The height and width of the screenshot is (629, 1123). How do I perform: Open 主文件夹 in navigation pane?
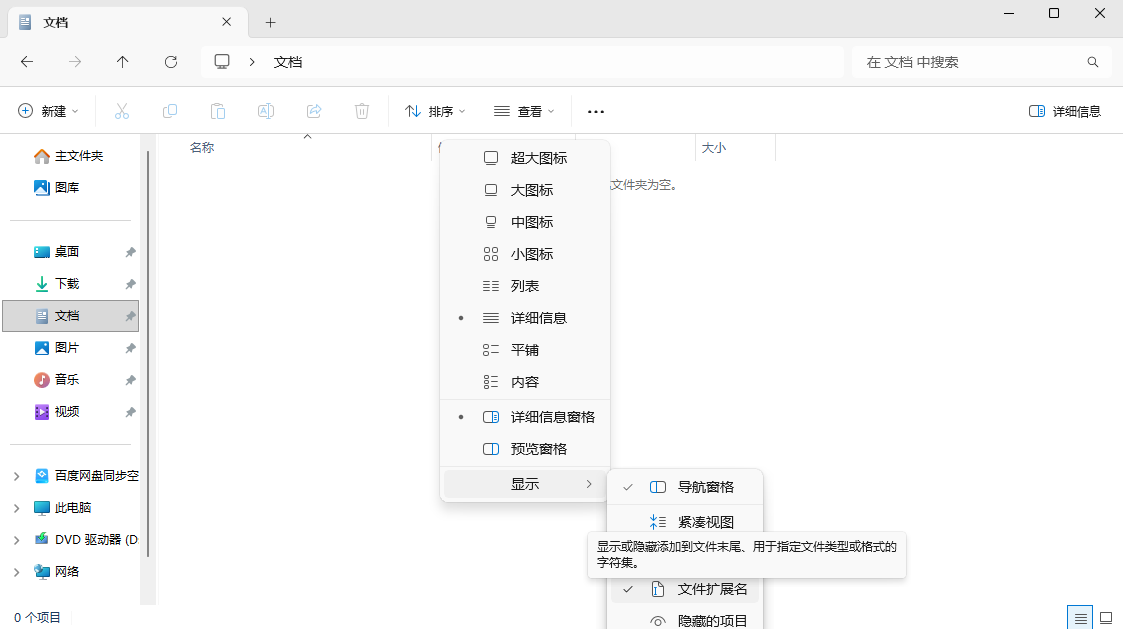(x=69, y=155)
